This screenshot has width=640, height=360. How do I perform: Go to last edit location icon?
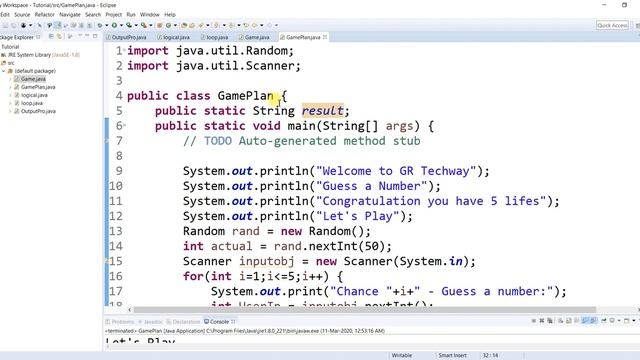(x=246, y=25)
